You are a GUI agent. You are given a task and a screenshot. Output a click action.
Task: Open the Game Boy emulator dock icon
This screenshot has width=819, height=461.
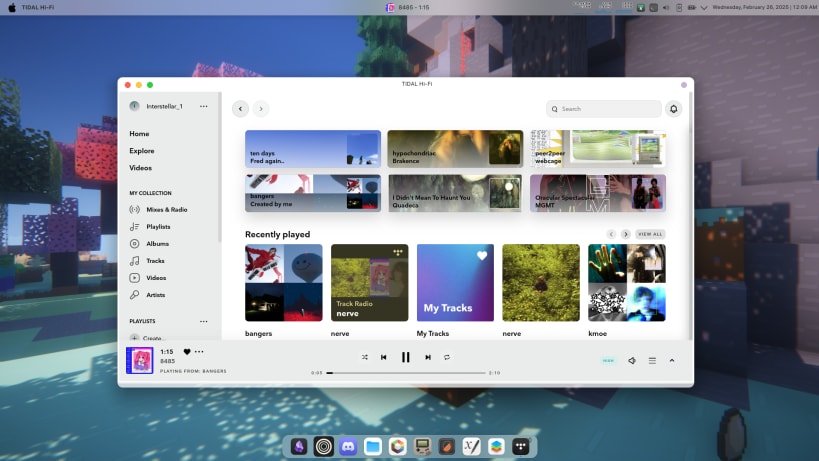(422, 446)
